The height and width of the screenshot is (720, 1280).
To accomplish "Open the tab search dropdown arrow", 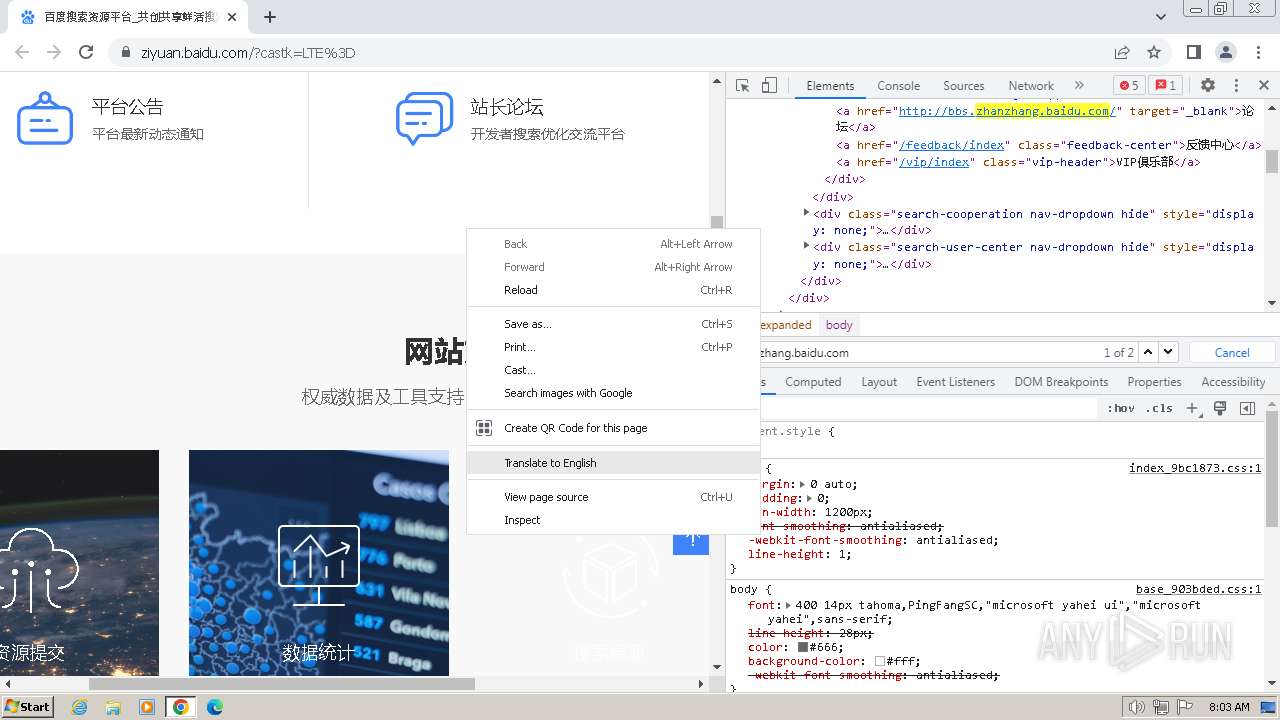I will (x=1161, y=17).
